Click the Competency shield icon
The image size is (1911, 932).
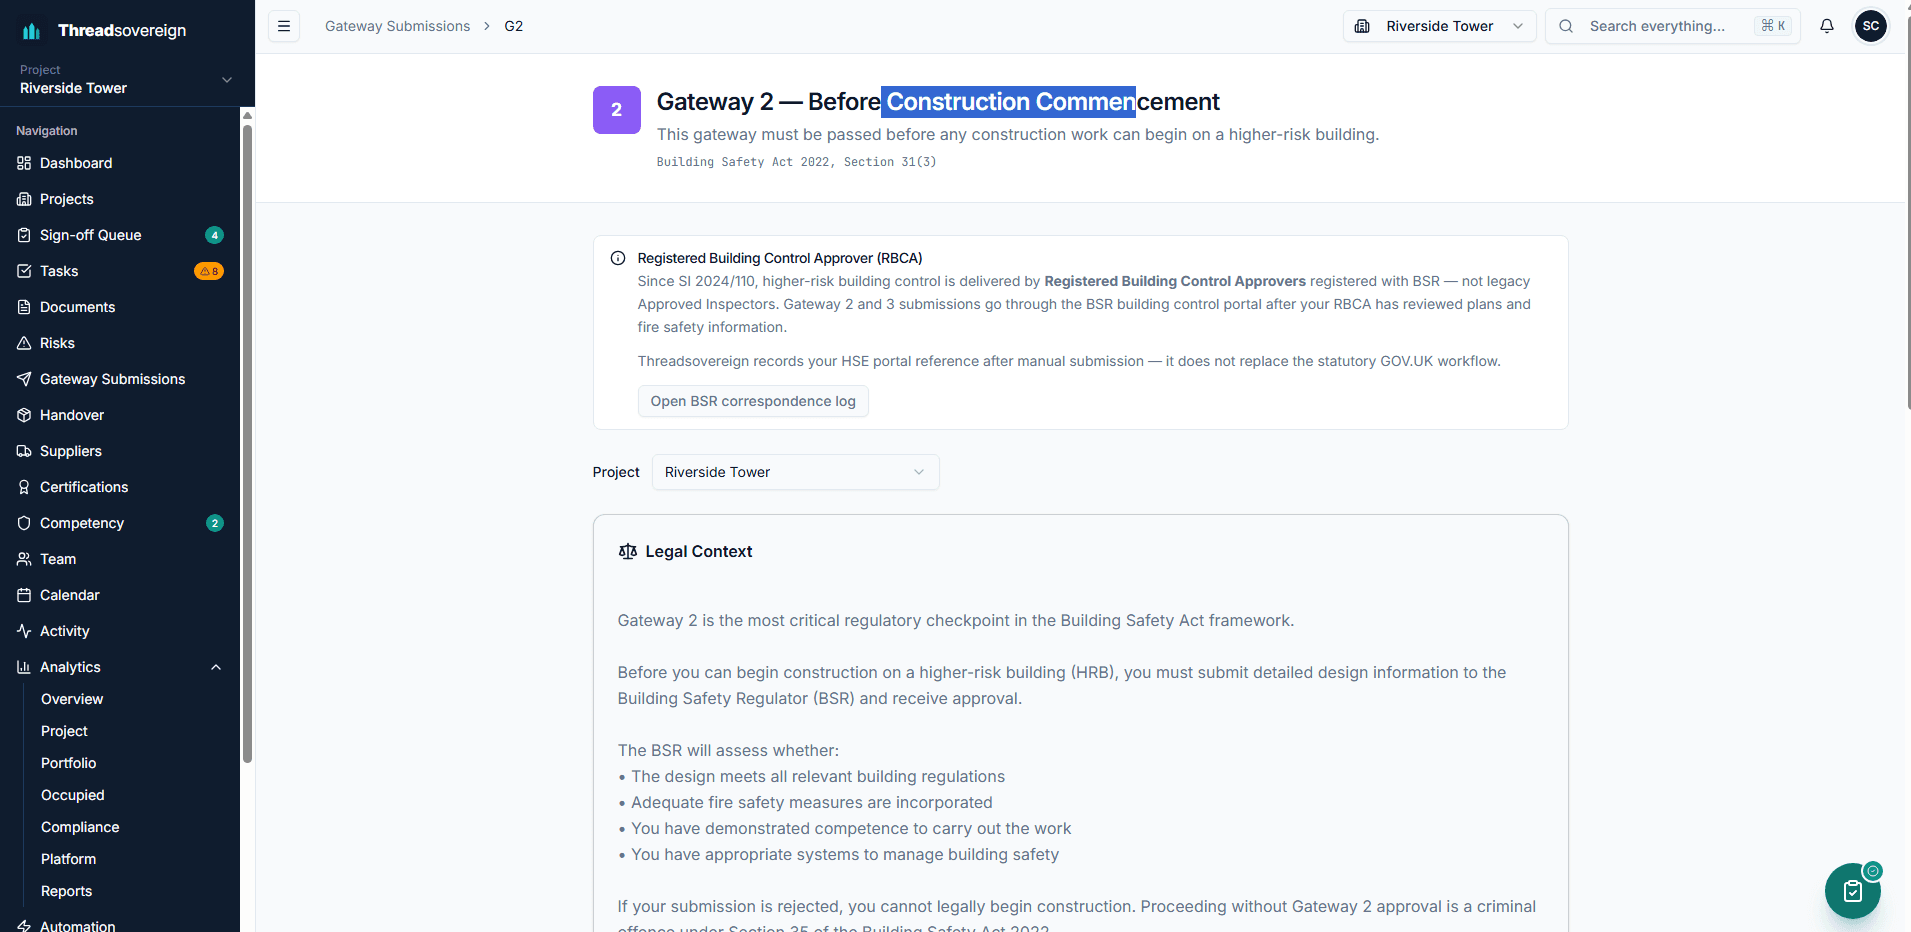[x=24, y=523]
